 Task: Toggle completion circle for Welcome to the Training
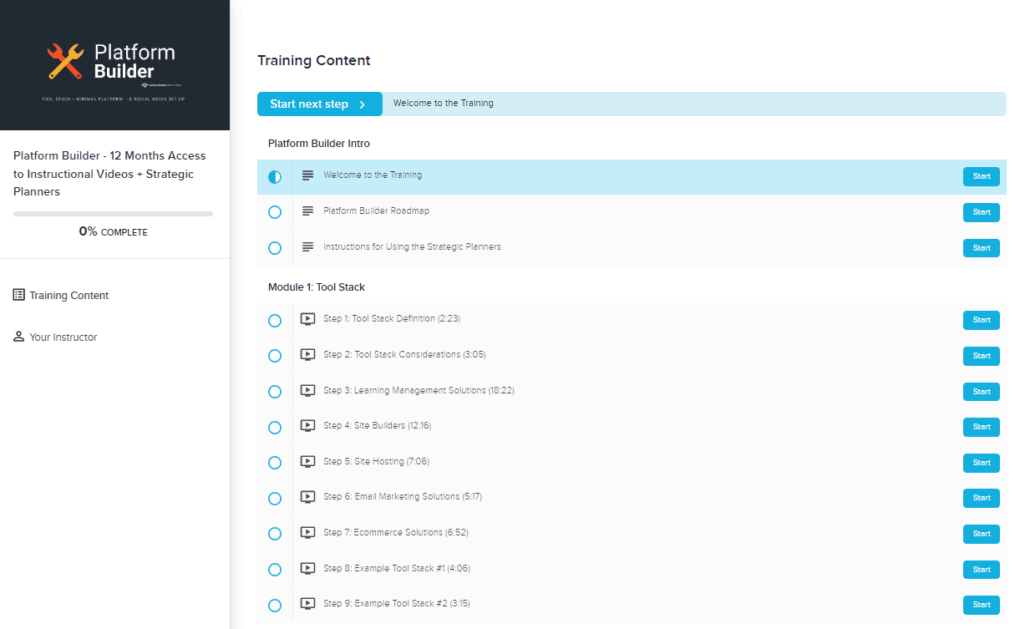pyautogui.click(x=275, y=177)
